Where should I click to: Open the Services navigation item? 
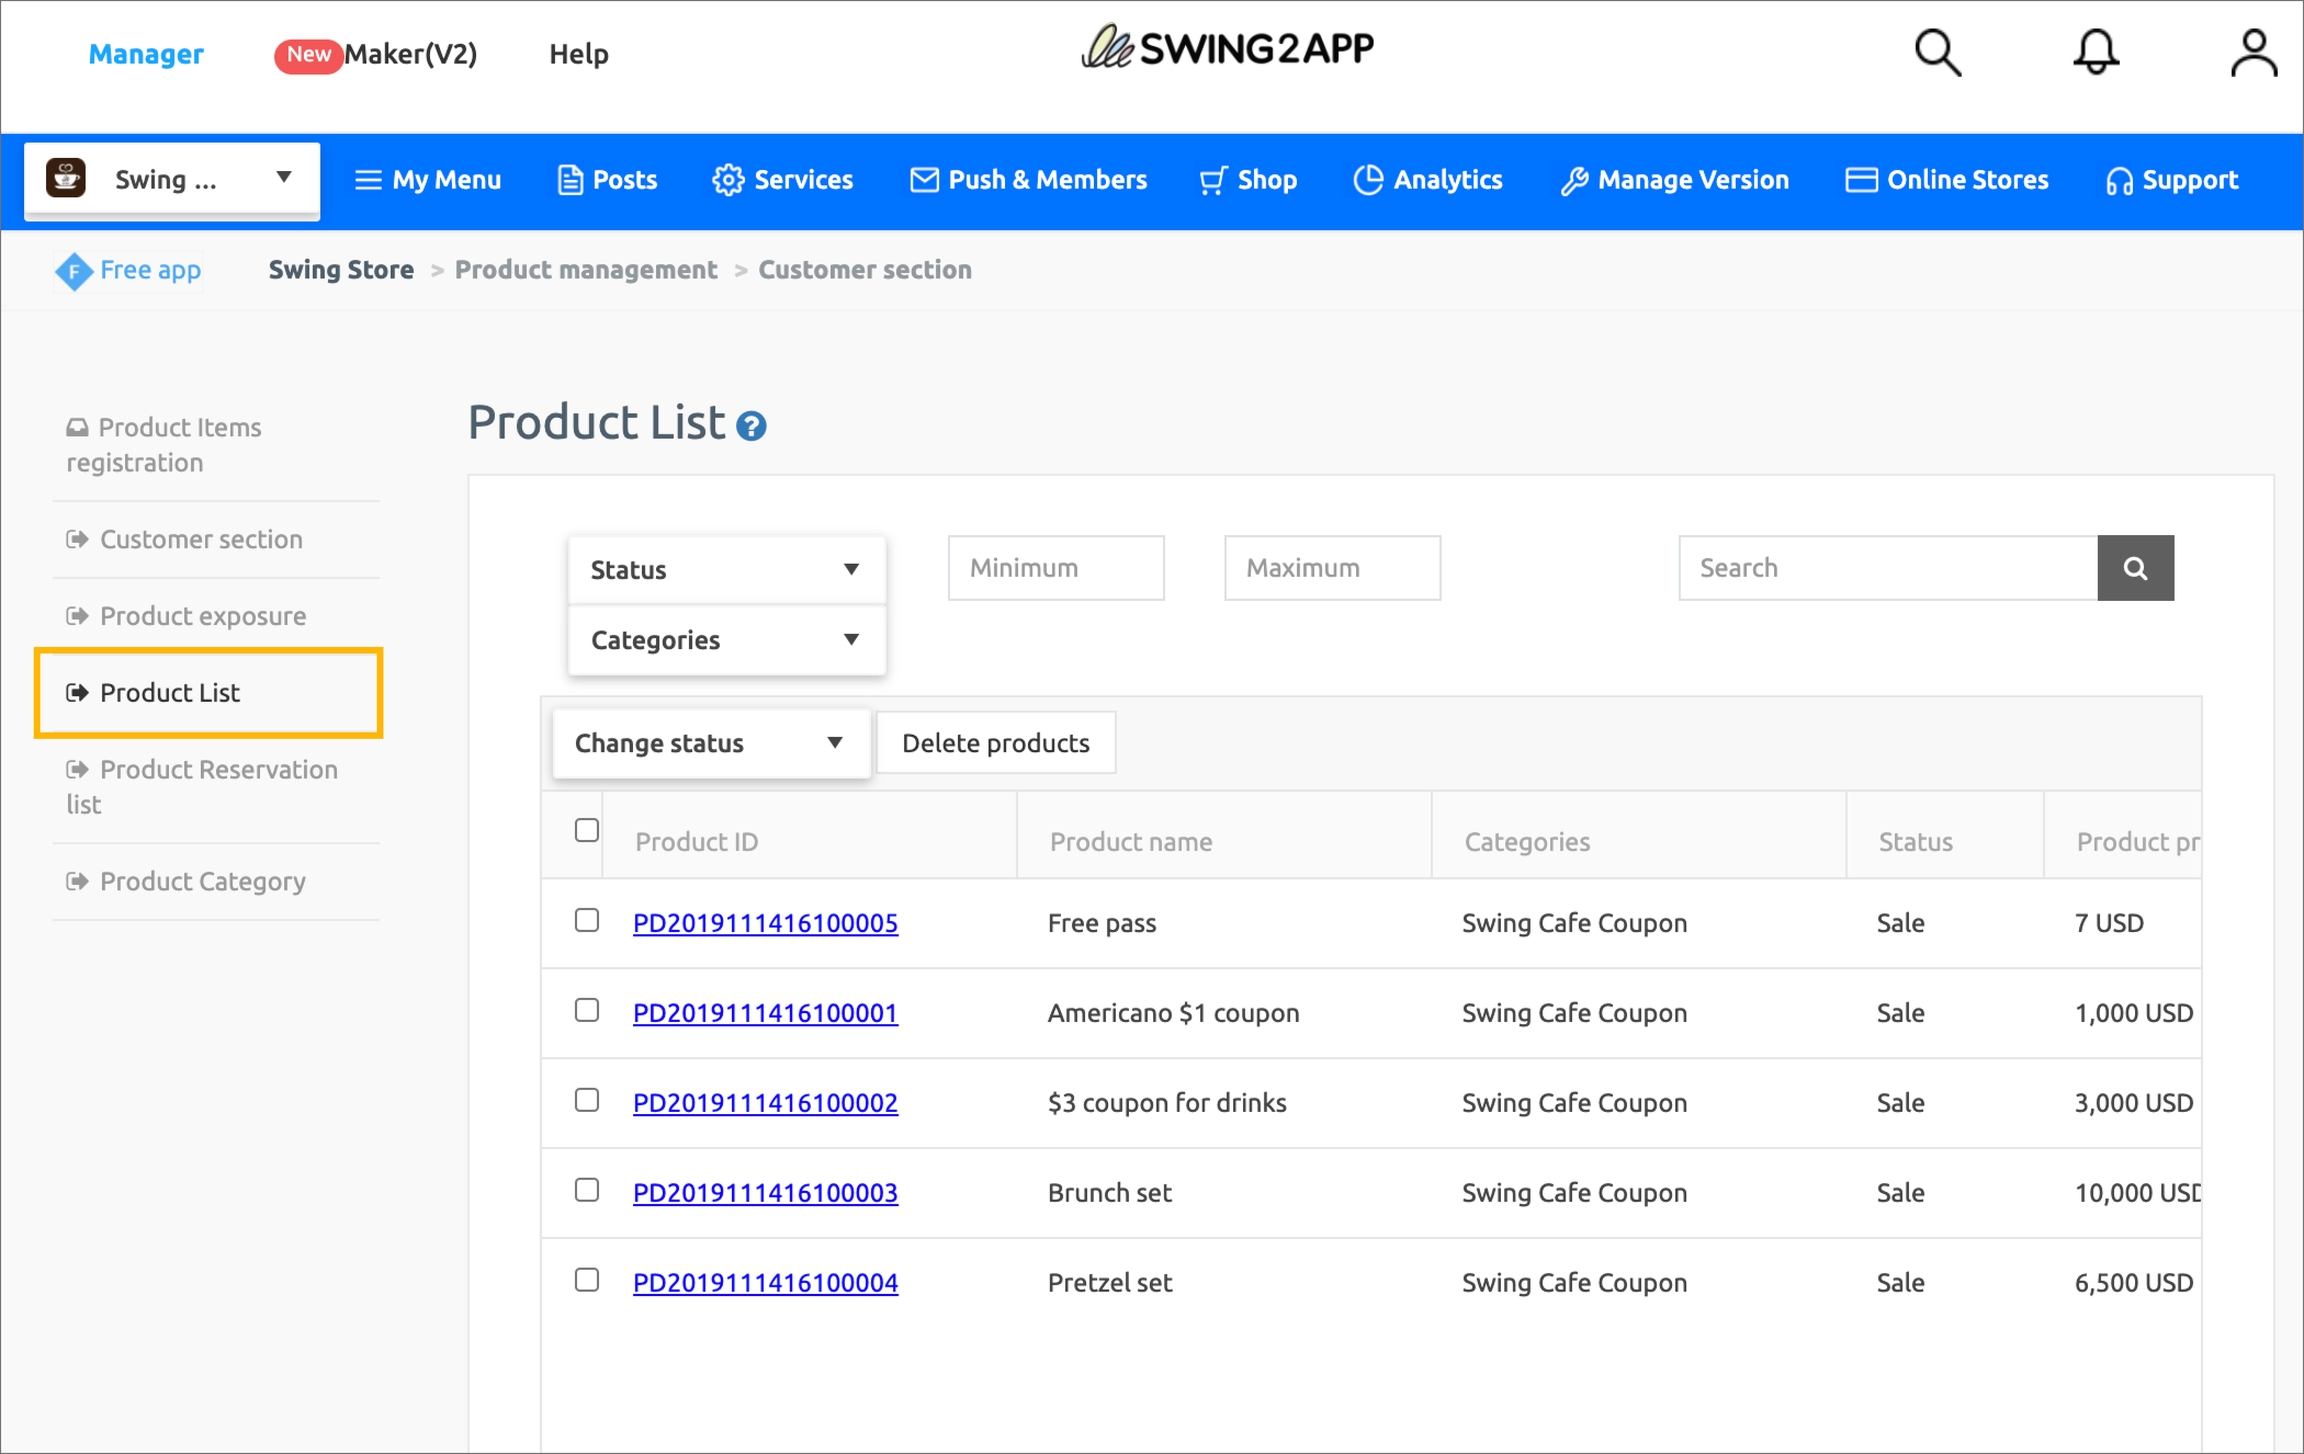pos(783,180)
